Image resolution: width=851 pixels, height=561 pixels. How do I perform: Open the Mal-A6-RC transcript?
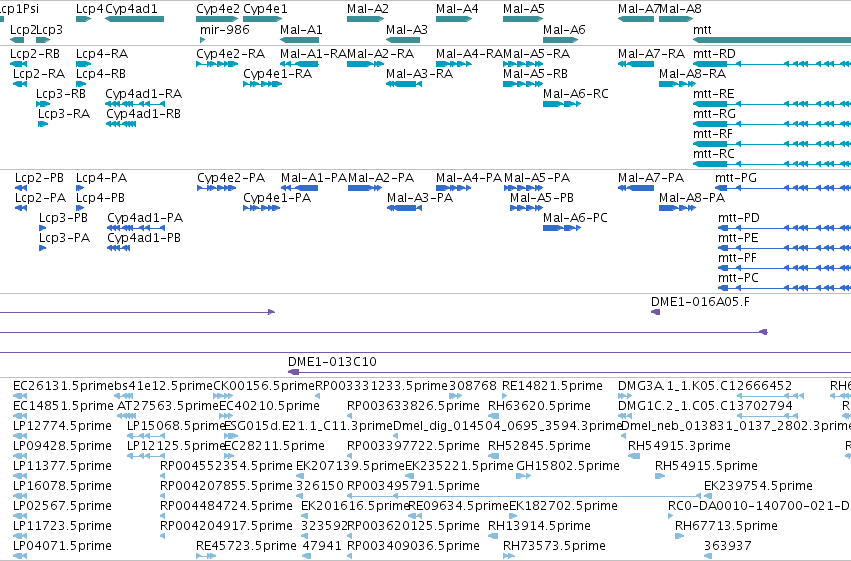click(562, 104)
